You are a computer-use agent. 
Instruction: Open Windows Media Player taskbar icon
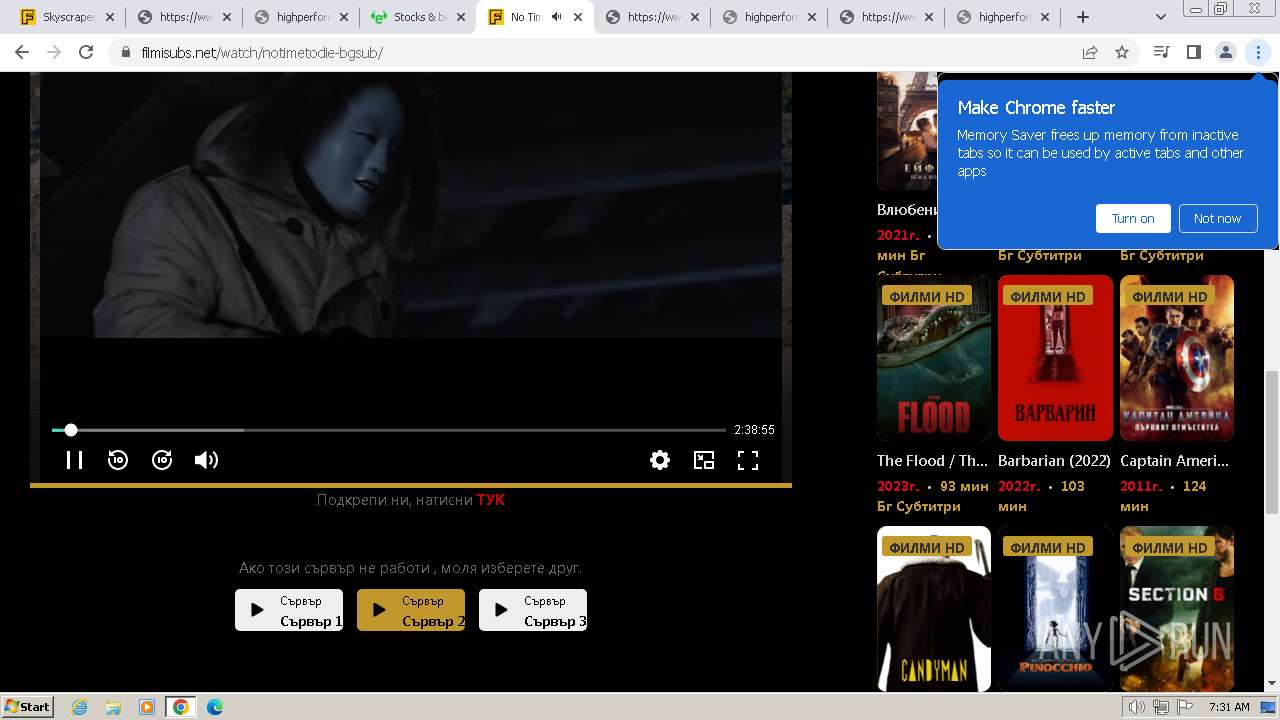pyautogui.click(x=147, y=707)
